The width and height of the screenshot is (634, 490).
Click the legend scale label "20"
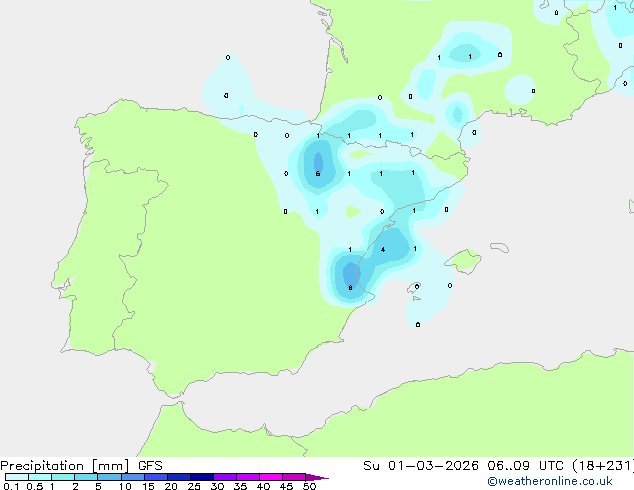click(171, 486)
